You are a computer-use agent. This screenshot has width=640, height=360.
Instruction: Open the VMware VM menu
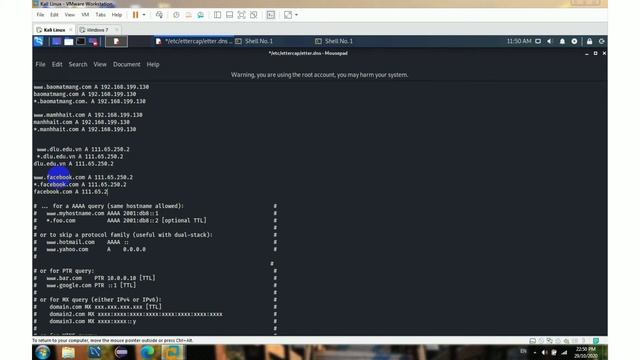[85, 15]
